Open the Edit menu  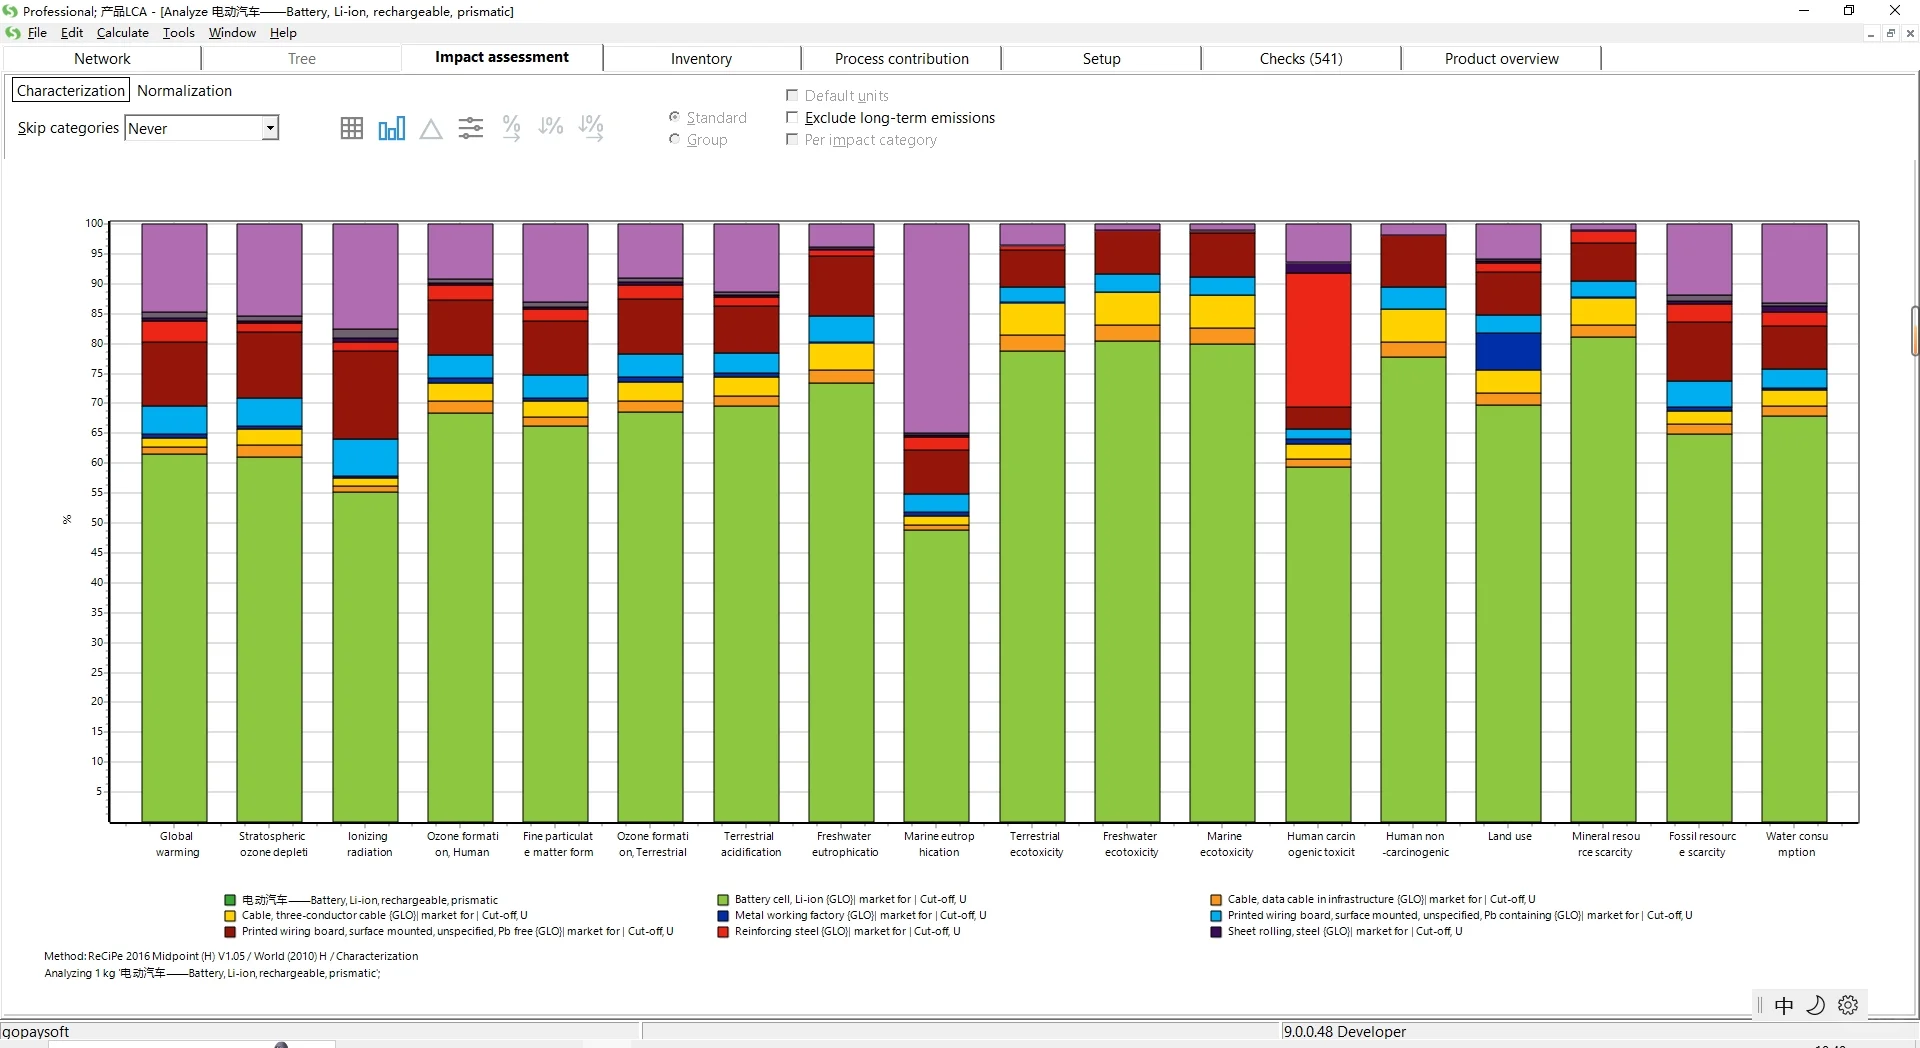[72, 33]
